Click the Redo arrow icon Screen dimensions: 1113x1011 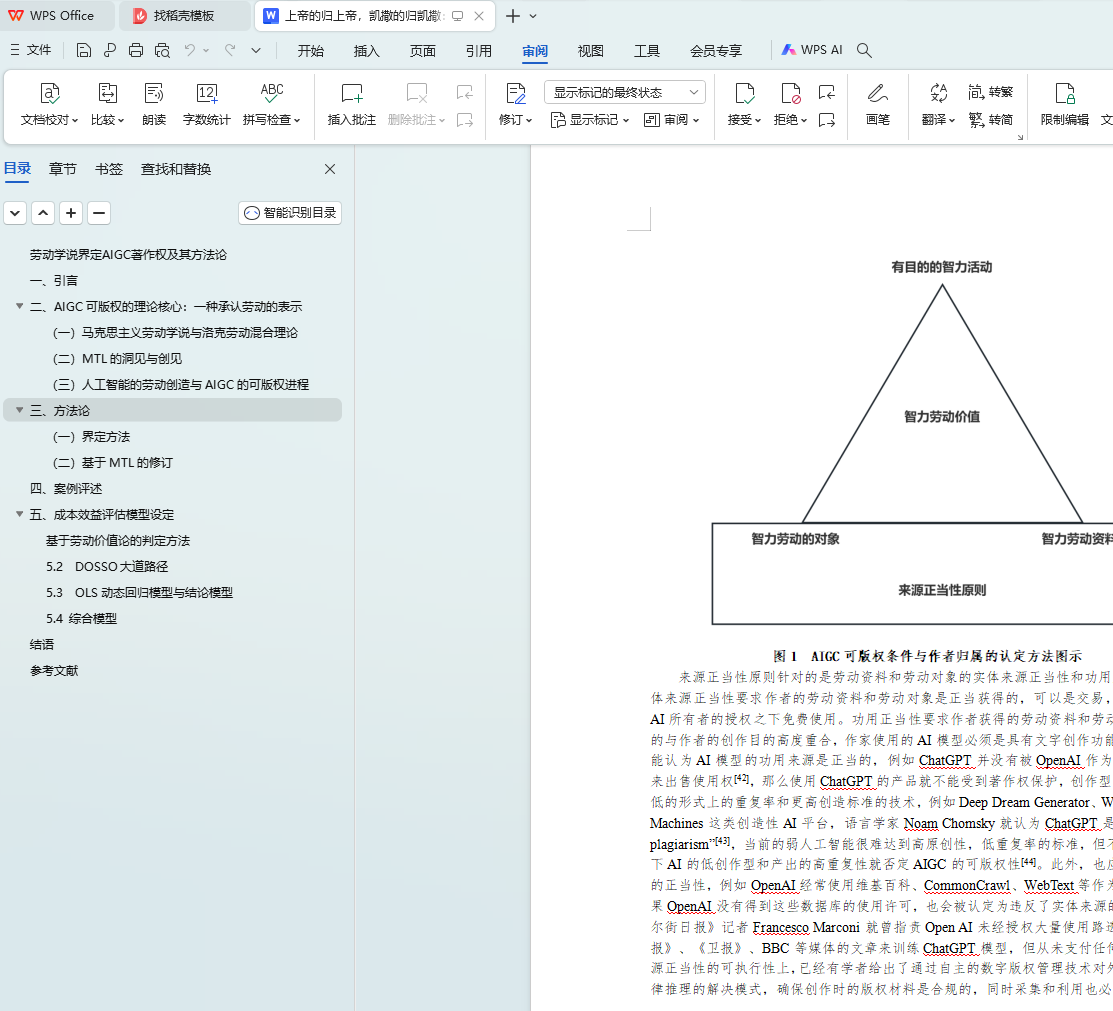click(x=230, y=50)
